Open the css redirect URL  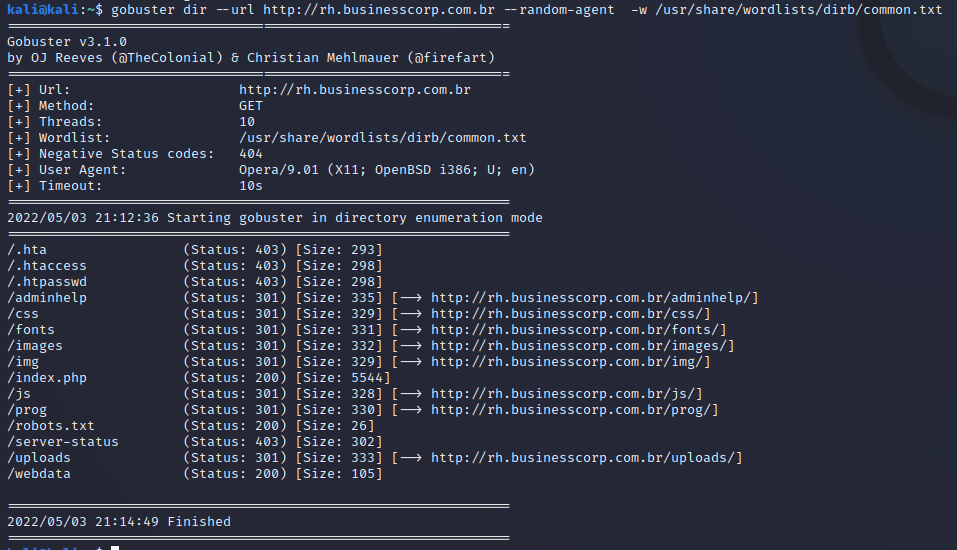point(570,314)
